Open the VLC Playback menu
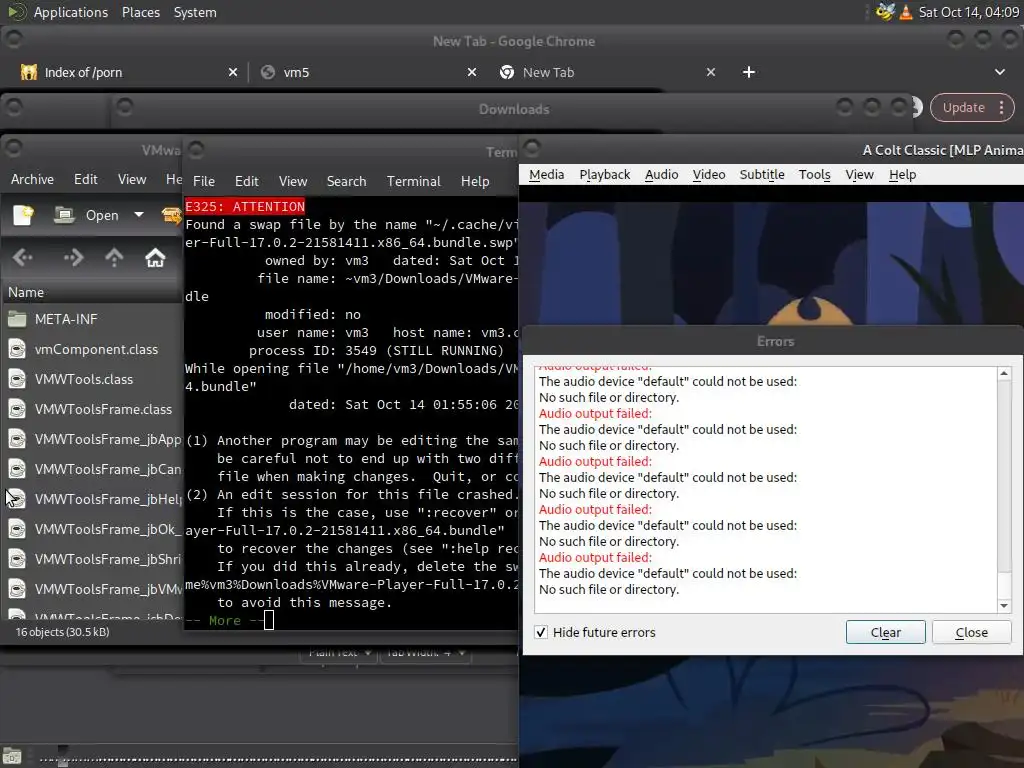 point(605,174)
